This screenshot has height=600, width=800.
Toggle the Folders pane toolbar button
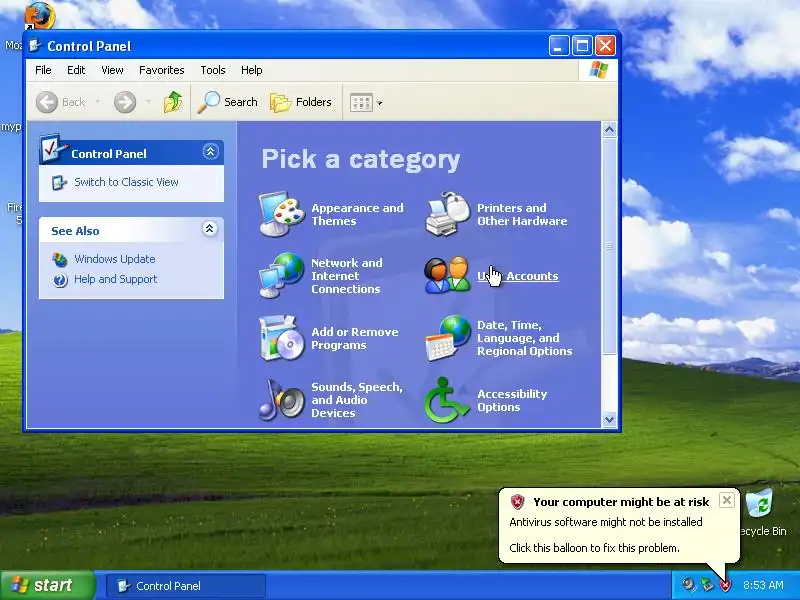pyautogui.click(x=301, y=102)
